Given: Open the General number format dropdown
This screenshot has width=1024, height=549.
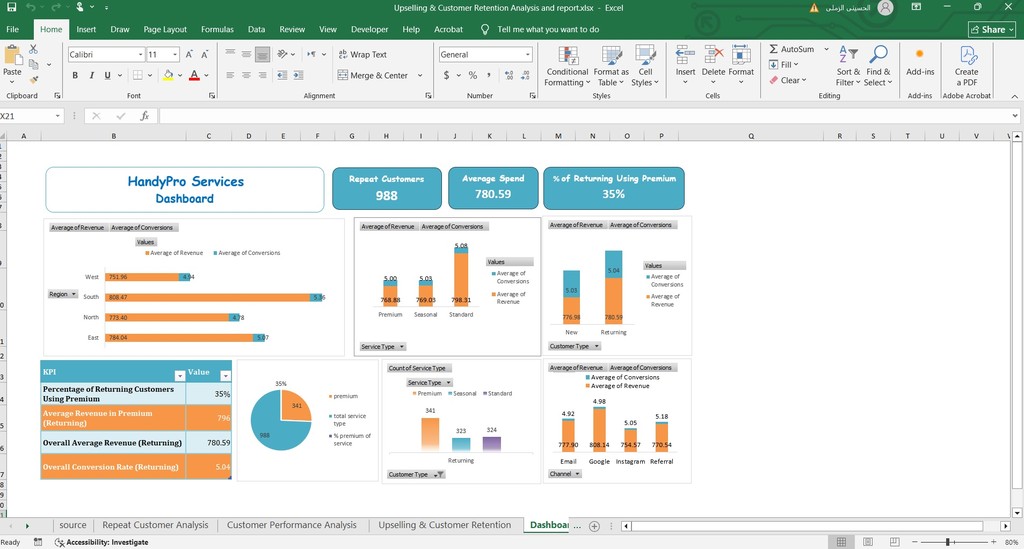Looking at the screenshot, I should click(x=528, y=55).
